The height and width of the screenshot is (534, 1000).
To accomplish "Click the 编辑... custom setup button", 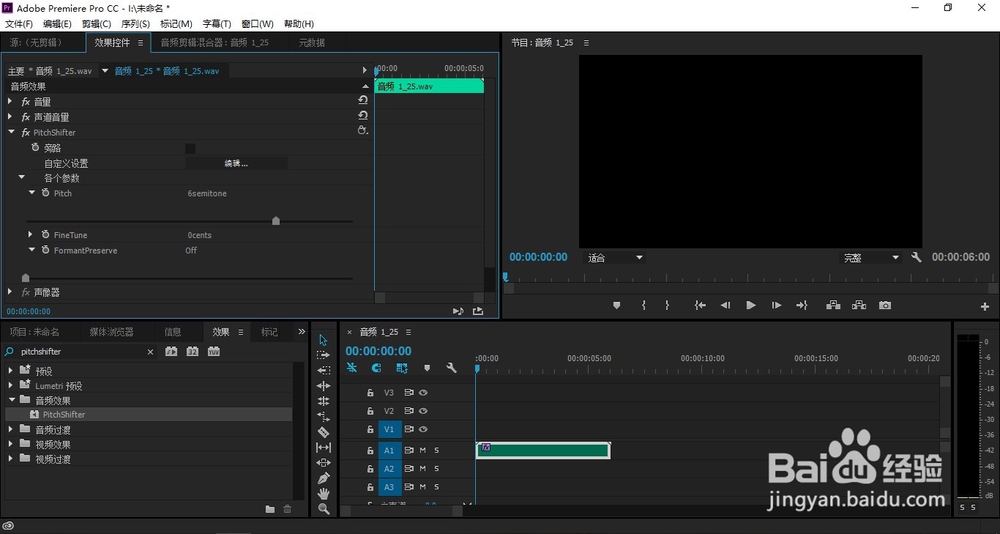I will [x=236, y=163].
